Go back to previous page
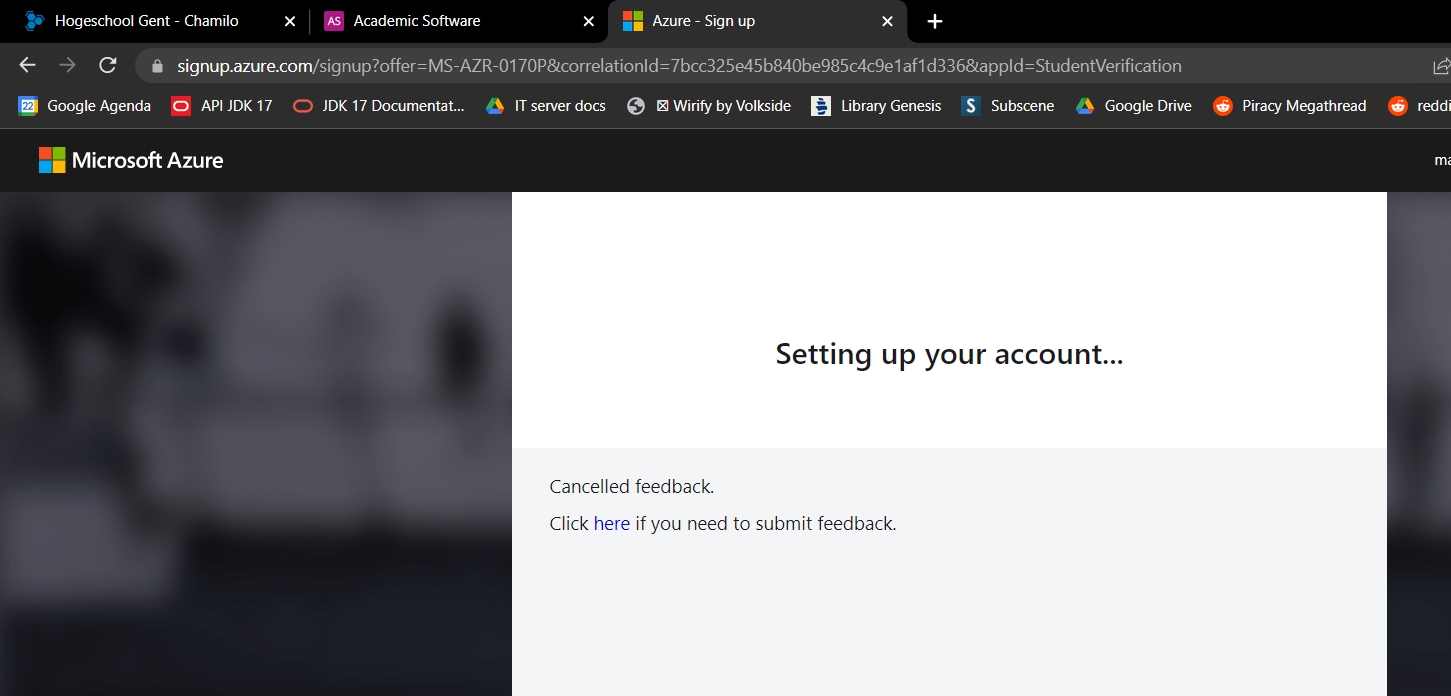The width and height of the screenshot is (1451, 696). 27,66
